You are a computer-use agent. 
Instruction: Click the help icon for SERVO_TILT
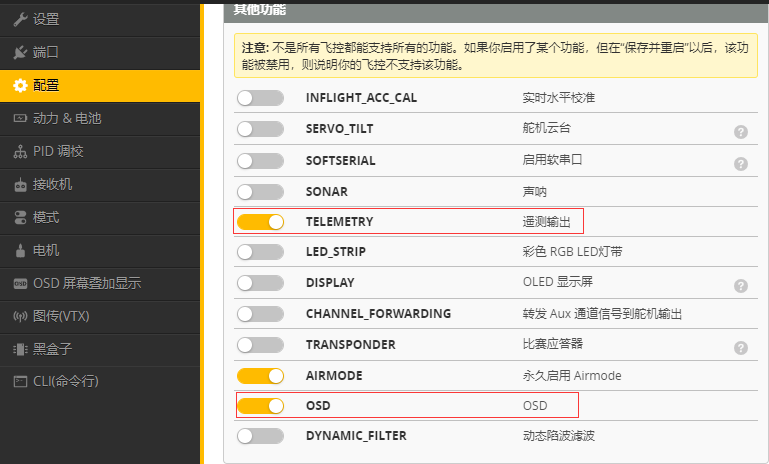(741, 131)
